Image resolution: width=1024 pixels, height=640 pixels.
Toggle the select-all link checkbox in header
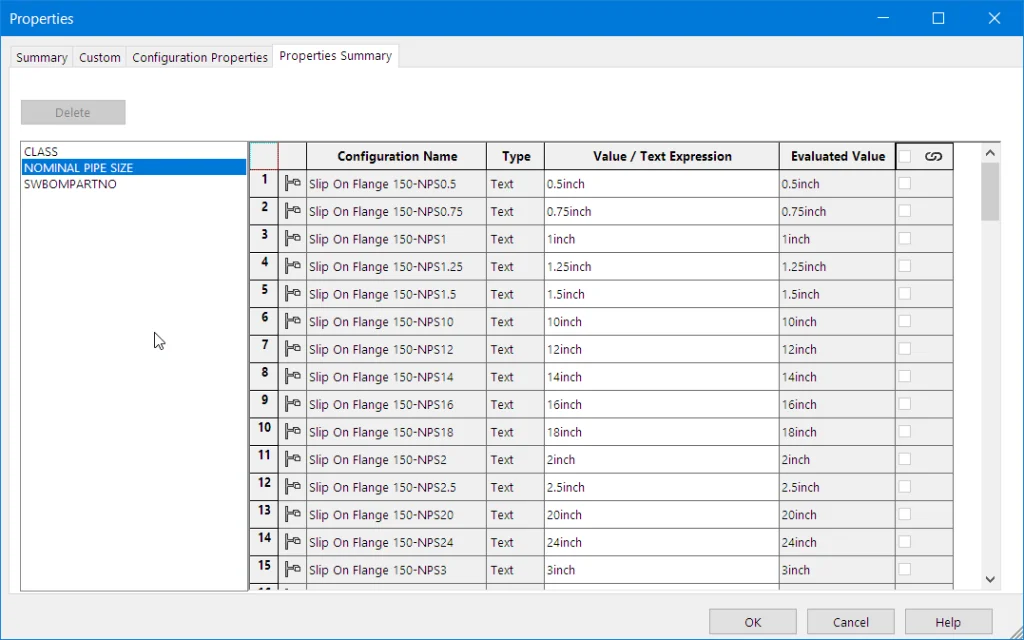(x=905, y=156)
